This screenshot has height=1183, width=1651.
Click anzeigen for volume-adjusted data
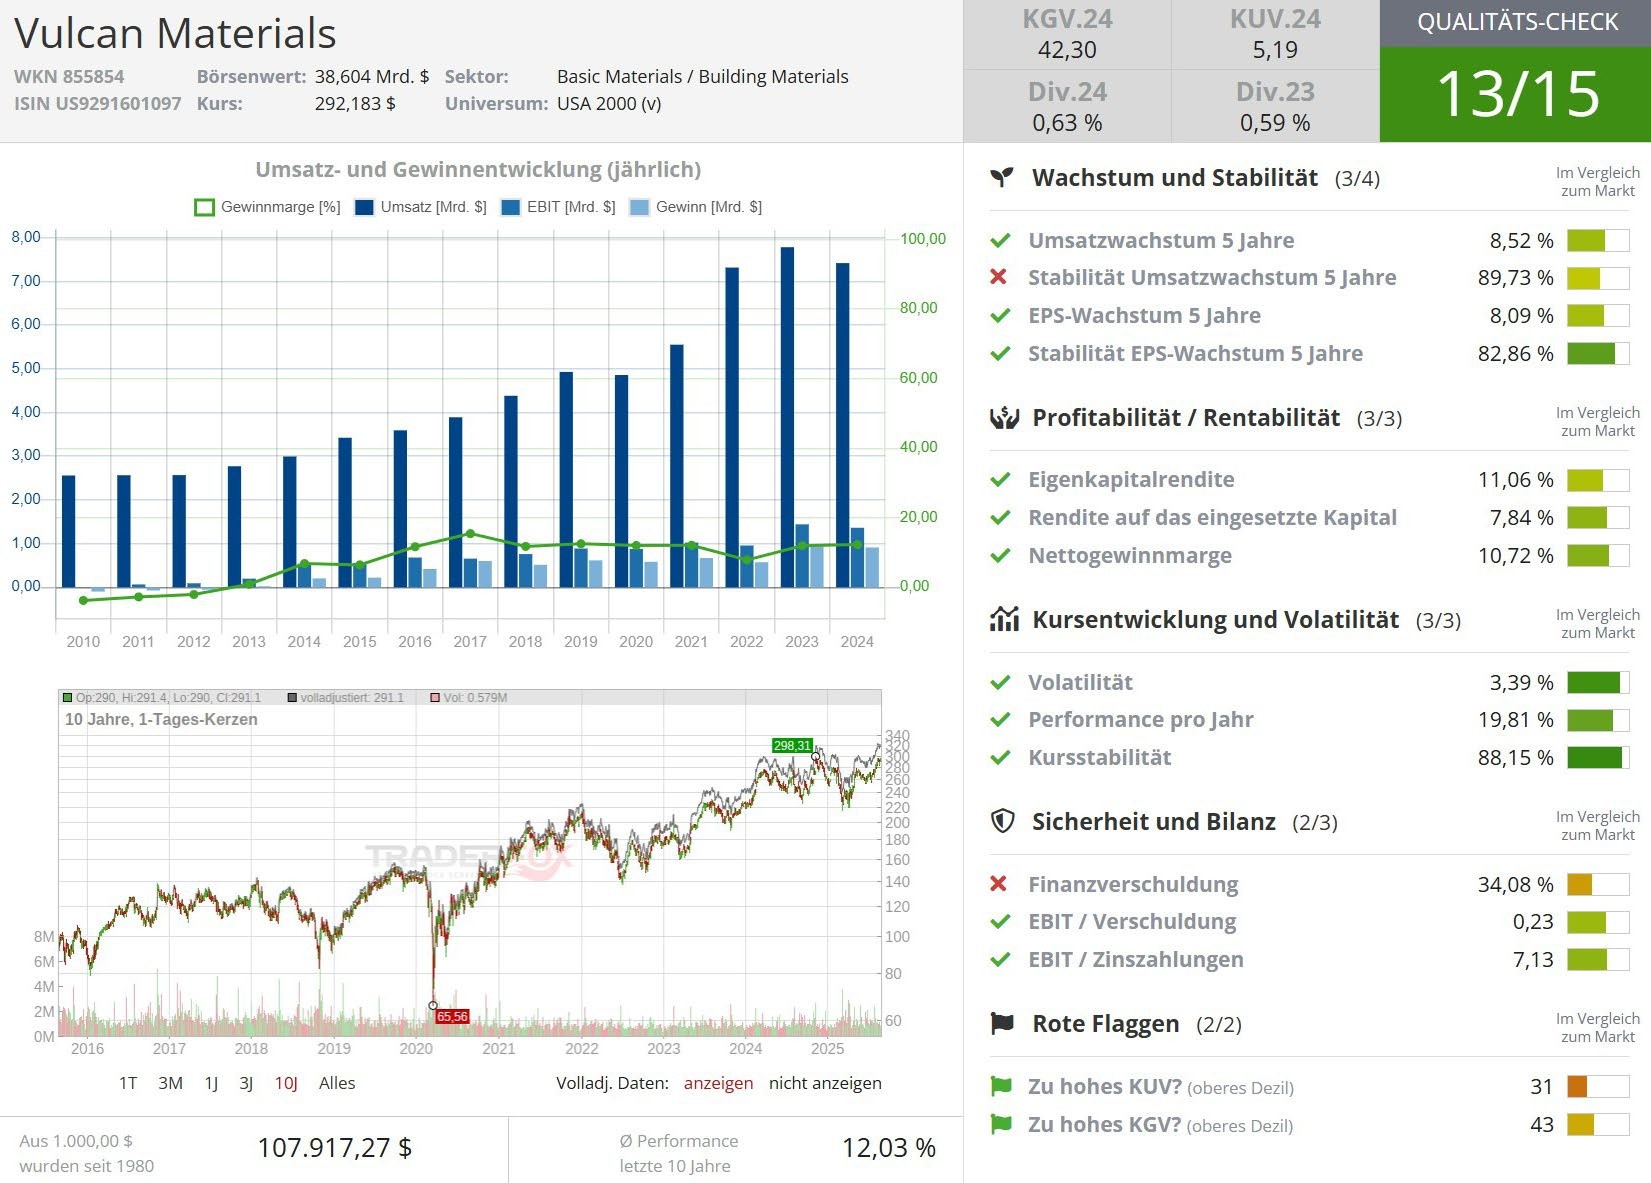point(718,1083)
